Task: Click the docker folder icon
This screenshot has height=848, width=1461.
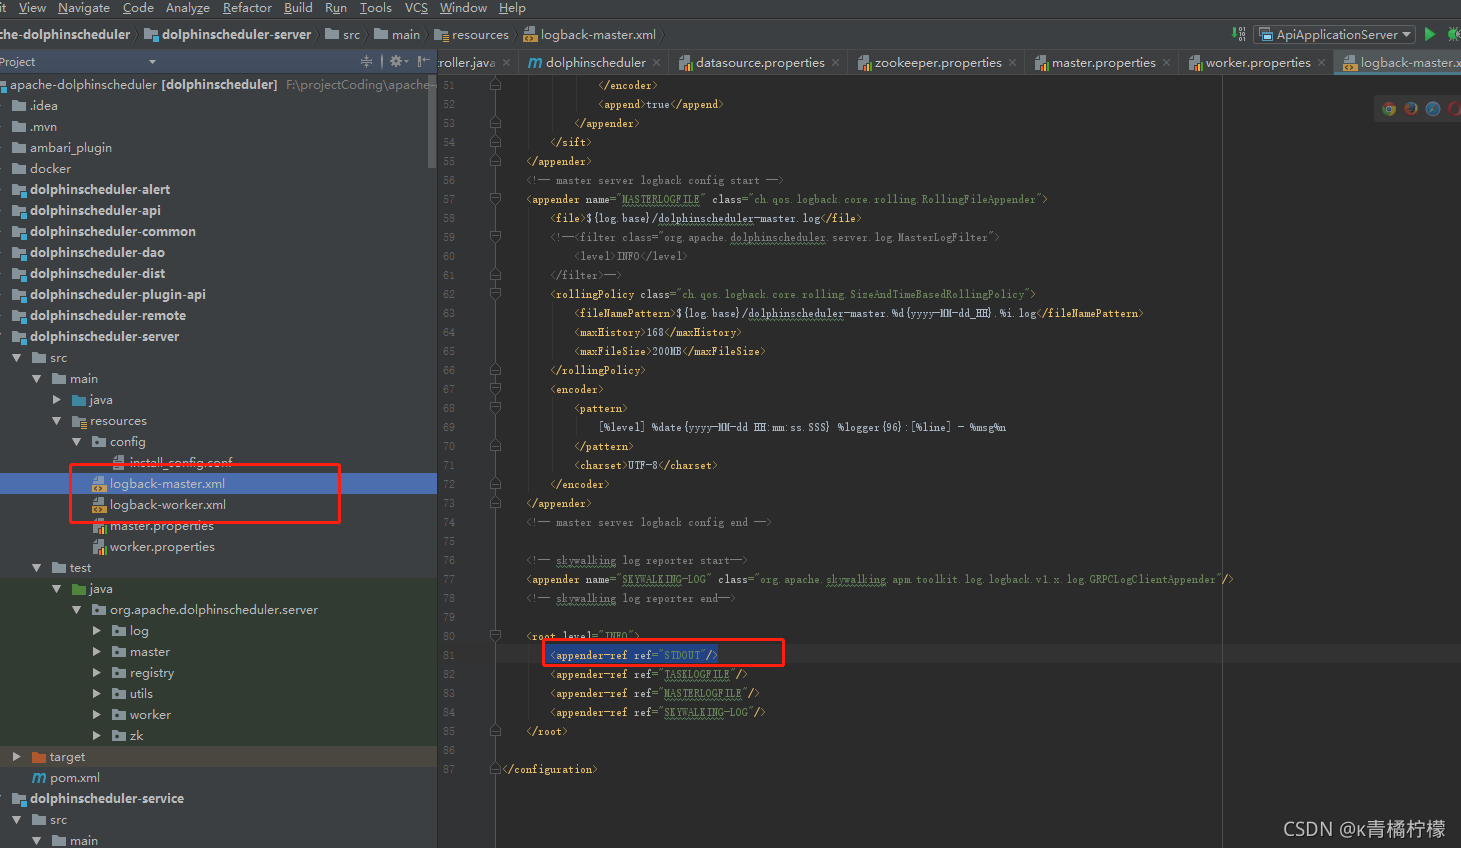Action: pos(19,169)
